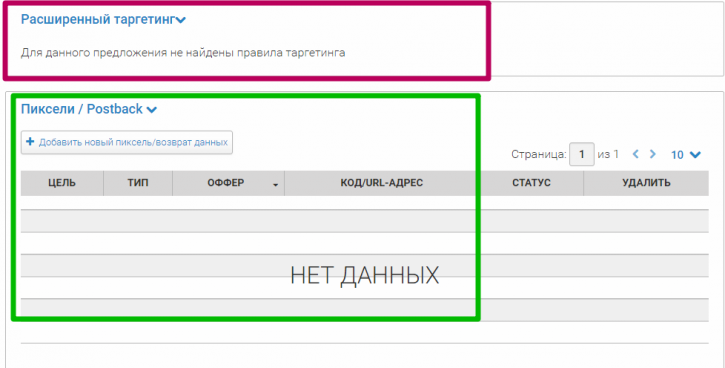Click the ОФФЕР column sort arrow
Screen dimensions: 725x368
coord(276,185)
